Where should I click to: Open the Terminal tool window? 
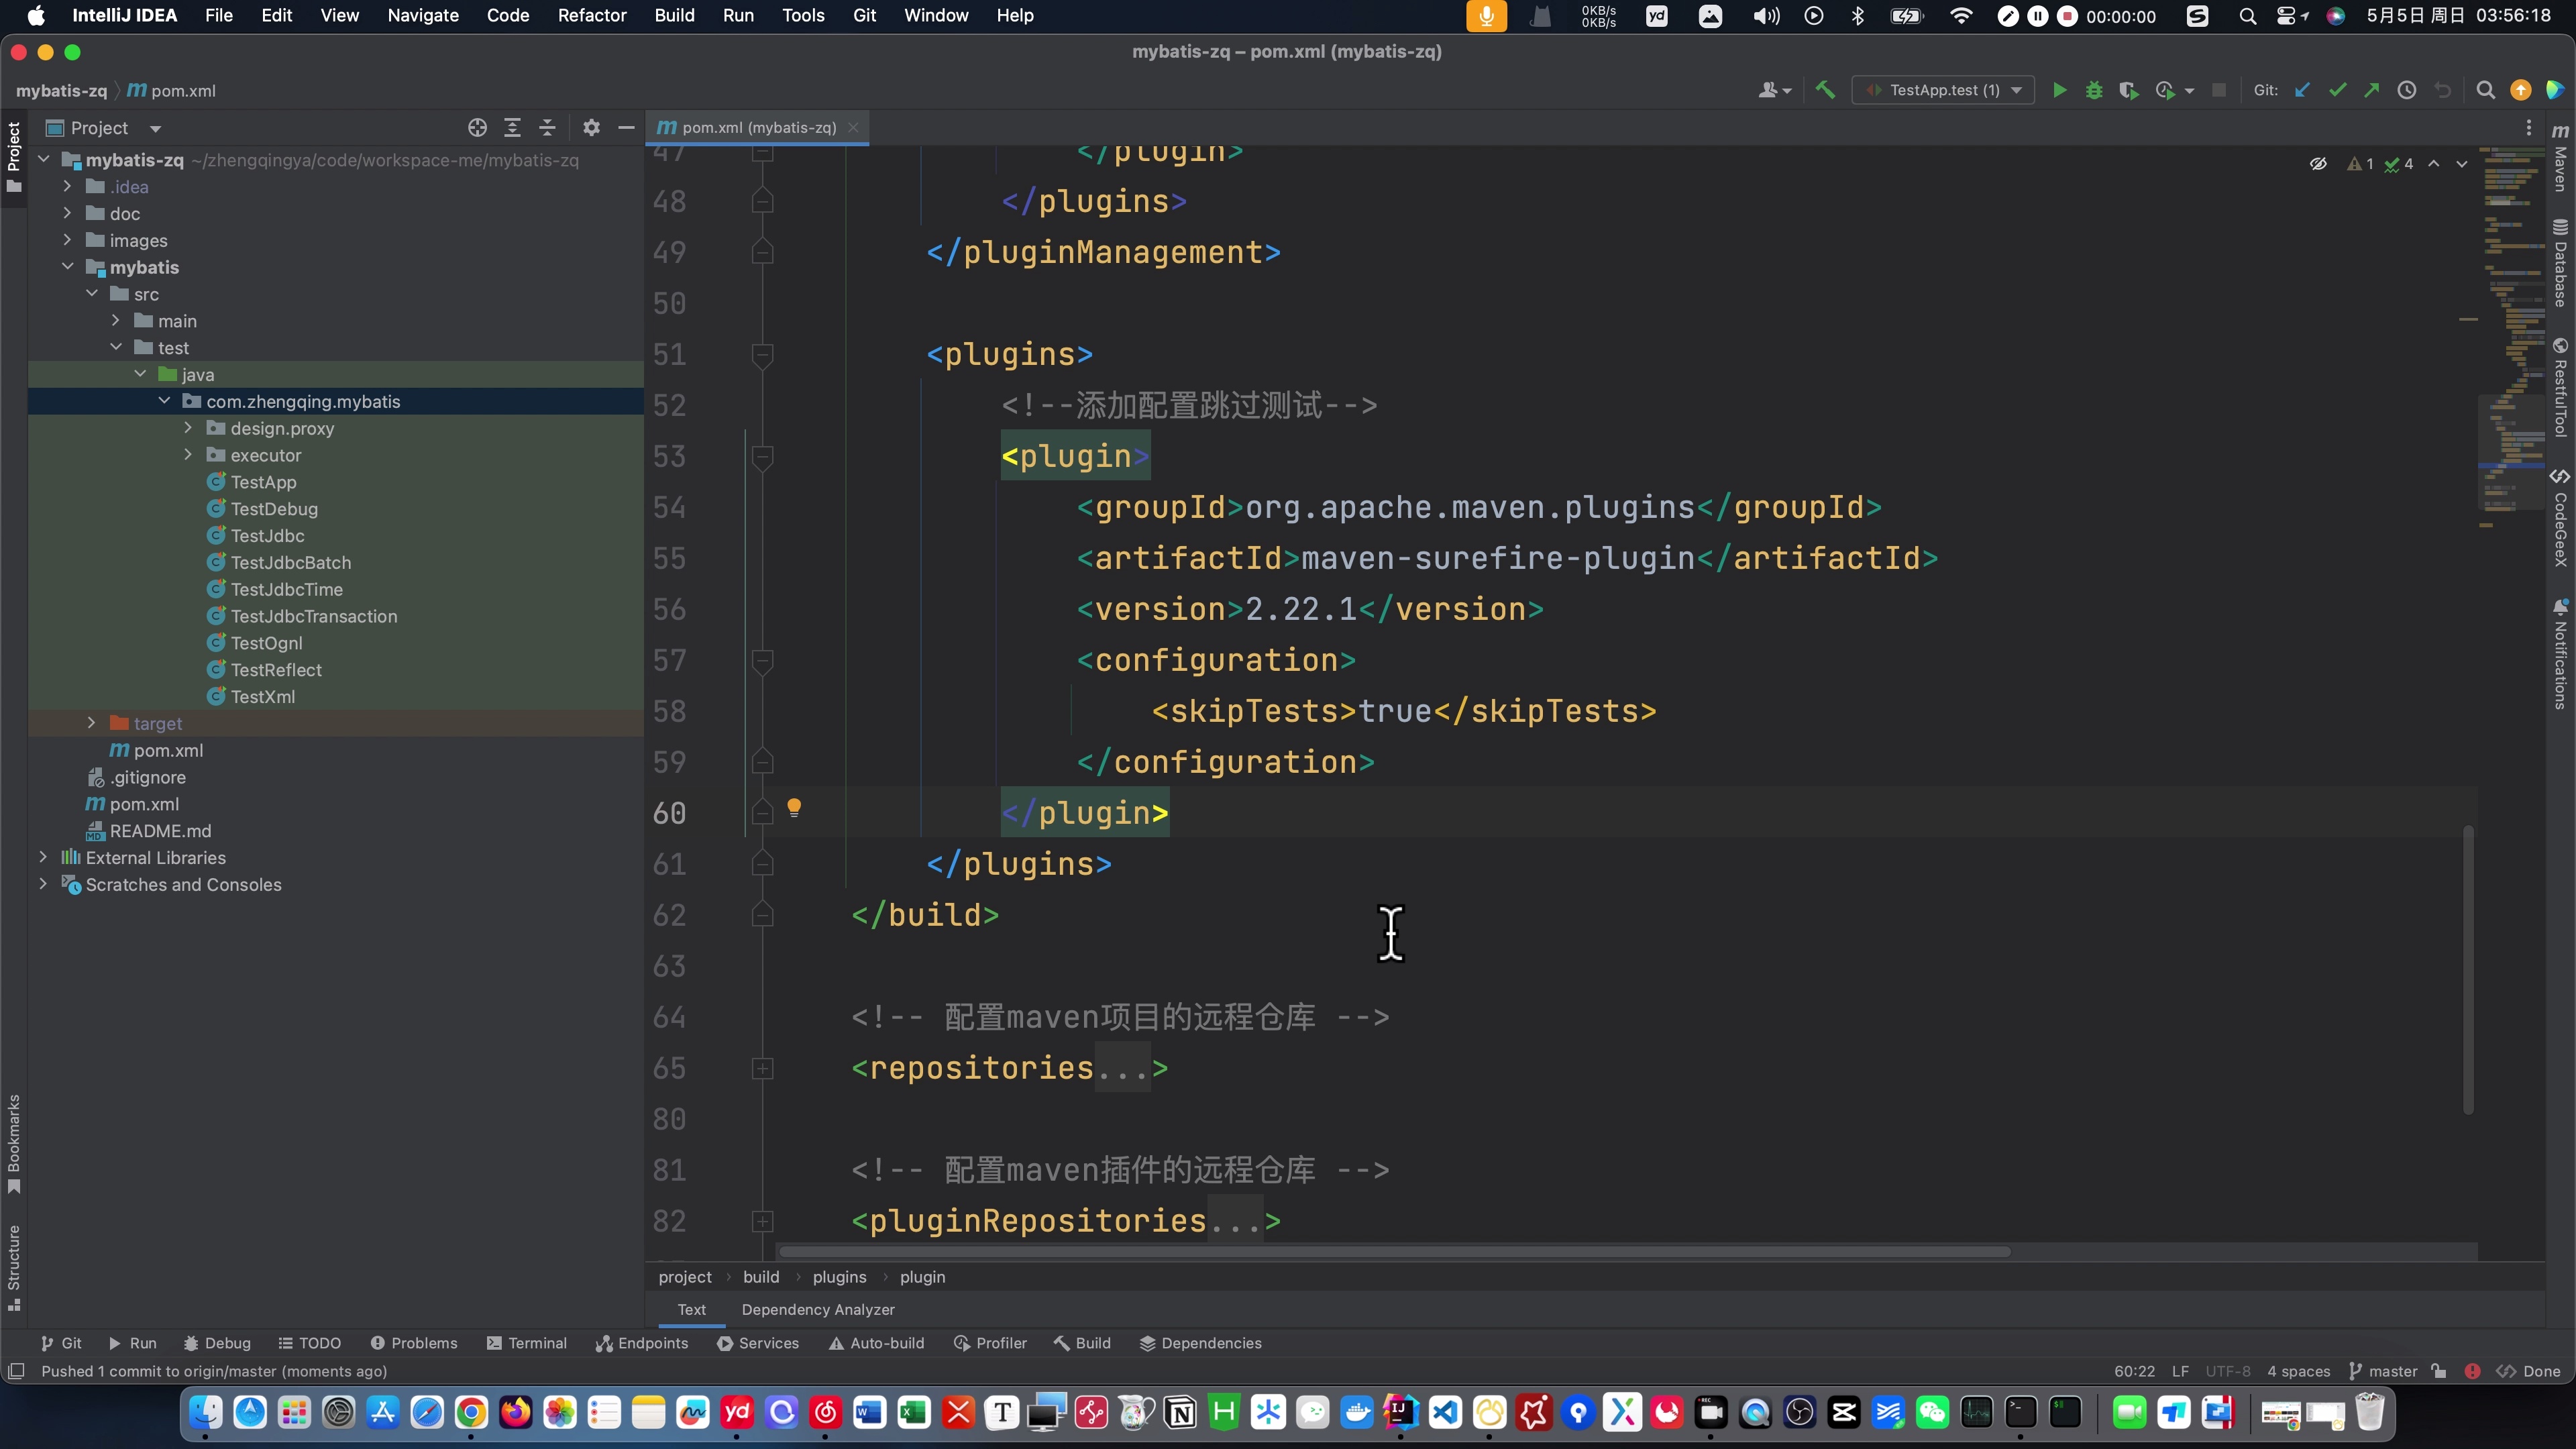[526, 1343]
